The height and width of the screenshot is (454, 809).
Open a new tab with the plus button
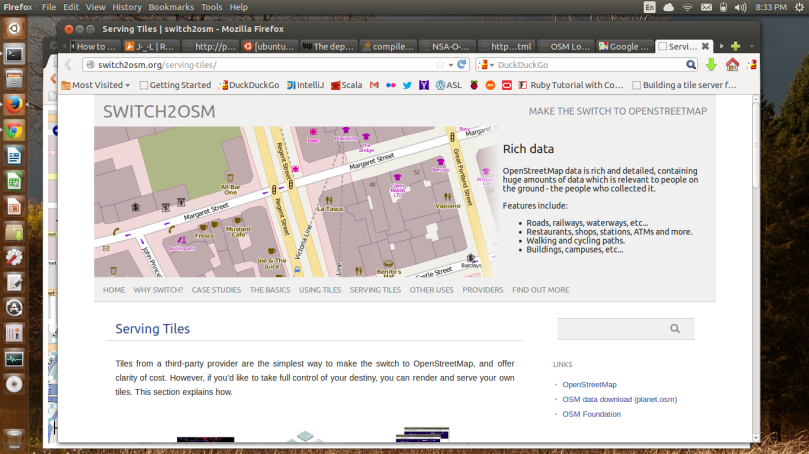tap(736, 46)
